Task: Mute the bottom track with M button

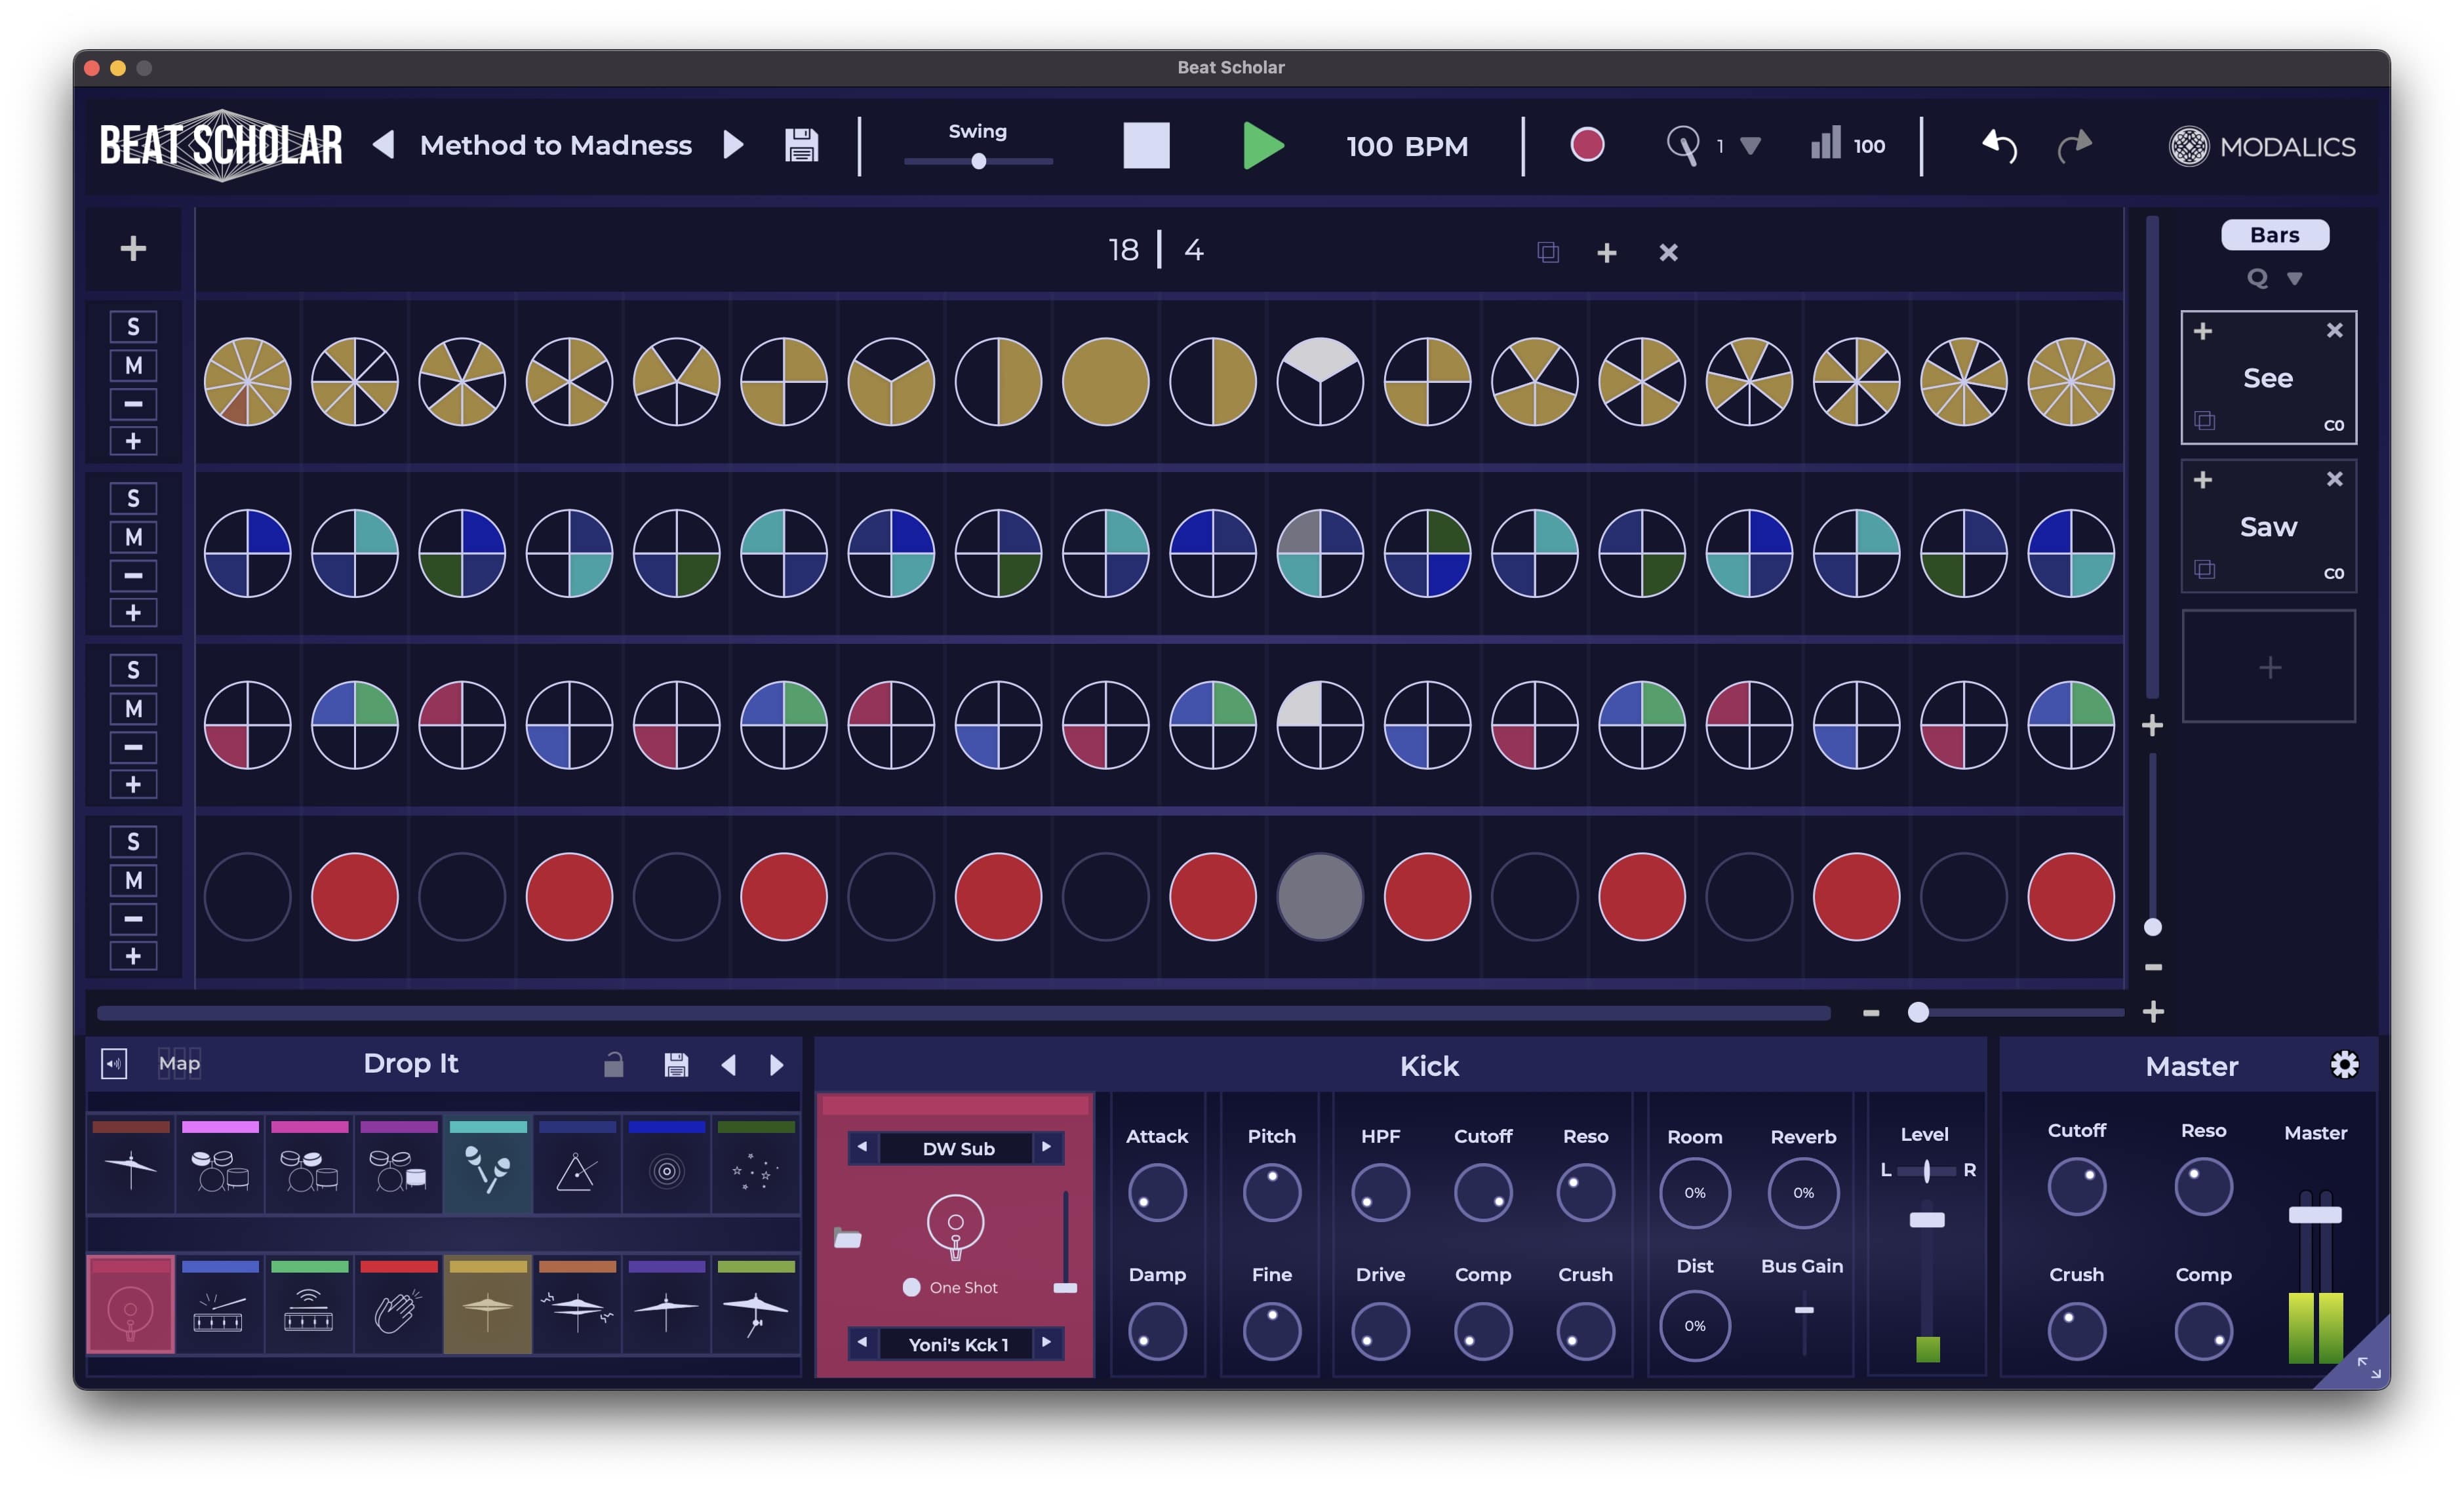Action: click(x=133, y=881)
